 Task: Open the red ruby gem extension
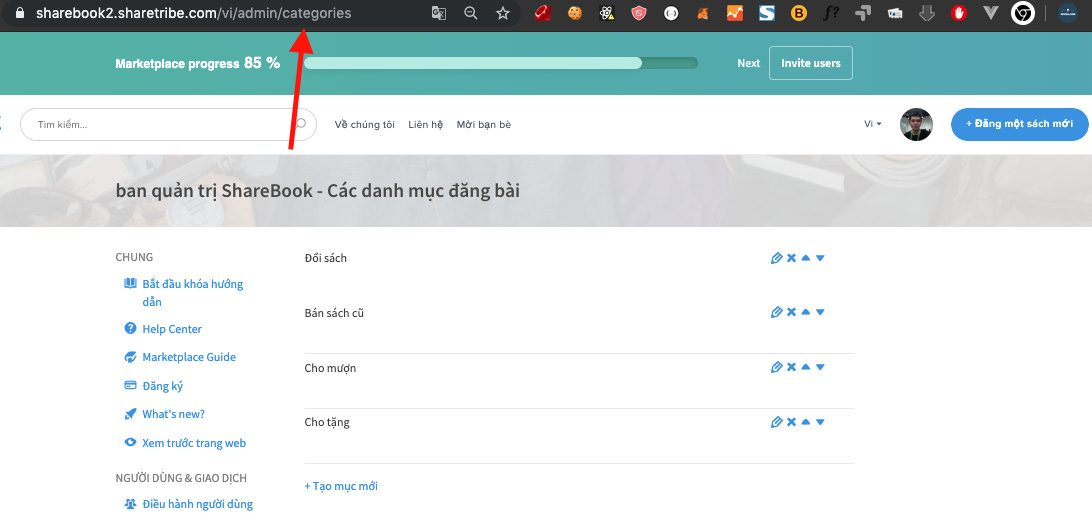pos(543,13)
